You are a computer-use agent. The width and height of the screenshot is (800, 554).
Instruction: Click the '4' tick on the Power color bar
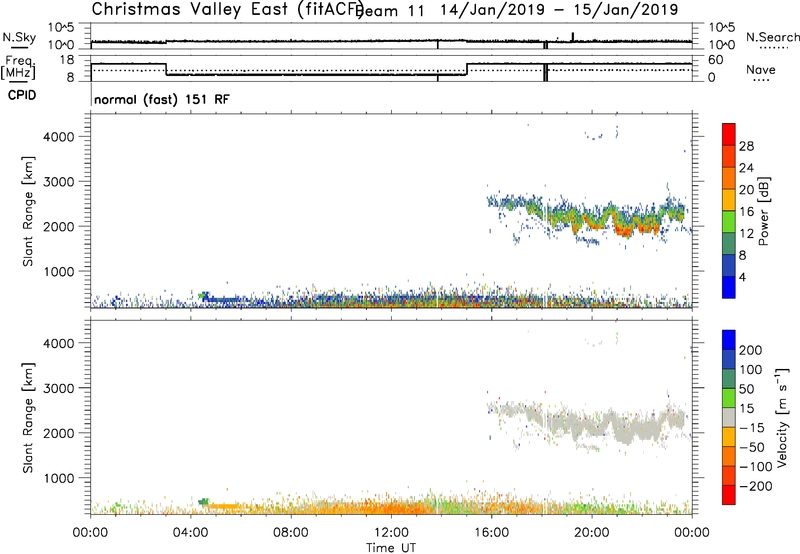[x=742, y=278]
